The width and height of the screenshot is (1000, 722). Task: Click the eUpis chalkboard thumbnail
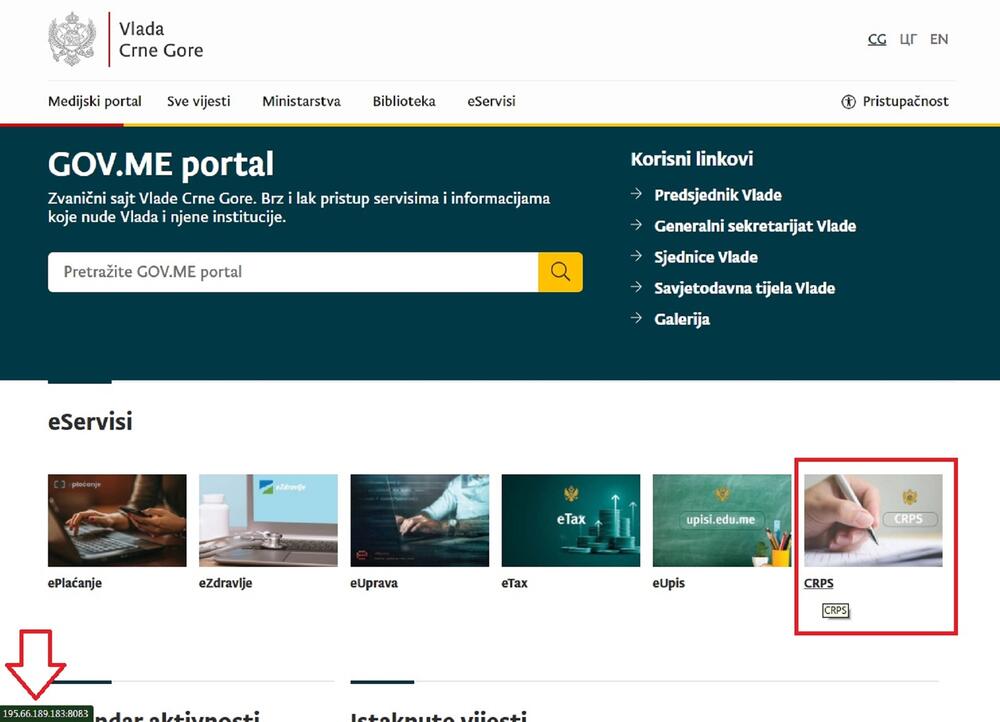tap(721, 520)
